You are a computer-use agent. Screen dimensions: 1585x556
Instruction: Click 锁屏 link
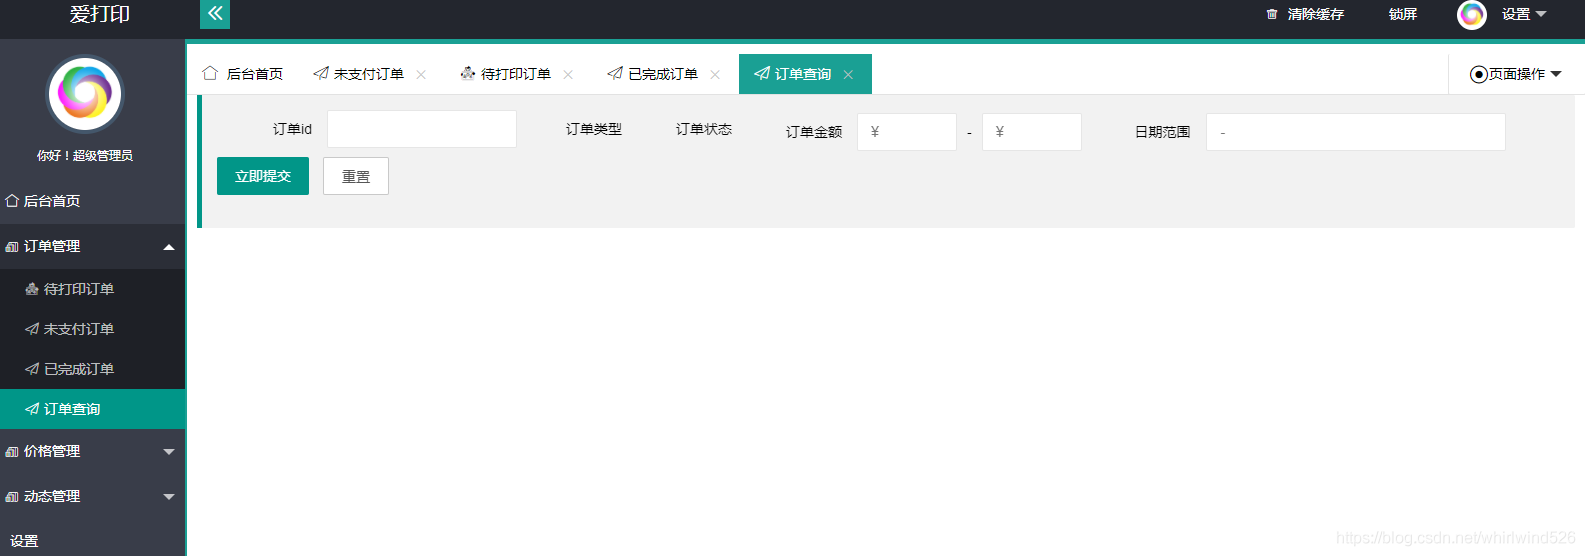pos(1403,14)
